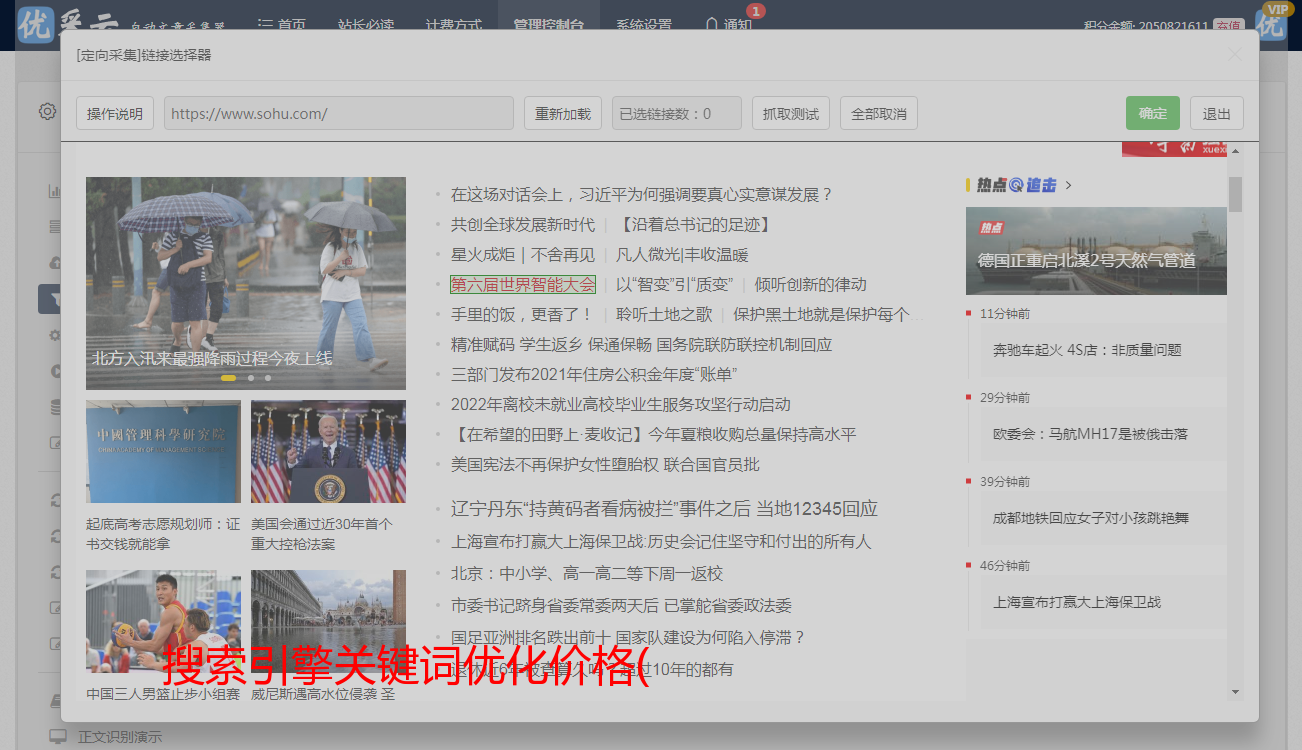Image resolution: width=1302 pixels, height=750 pixels.
Task: Open the basketball player thumbnail
Action: 163,621
